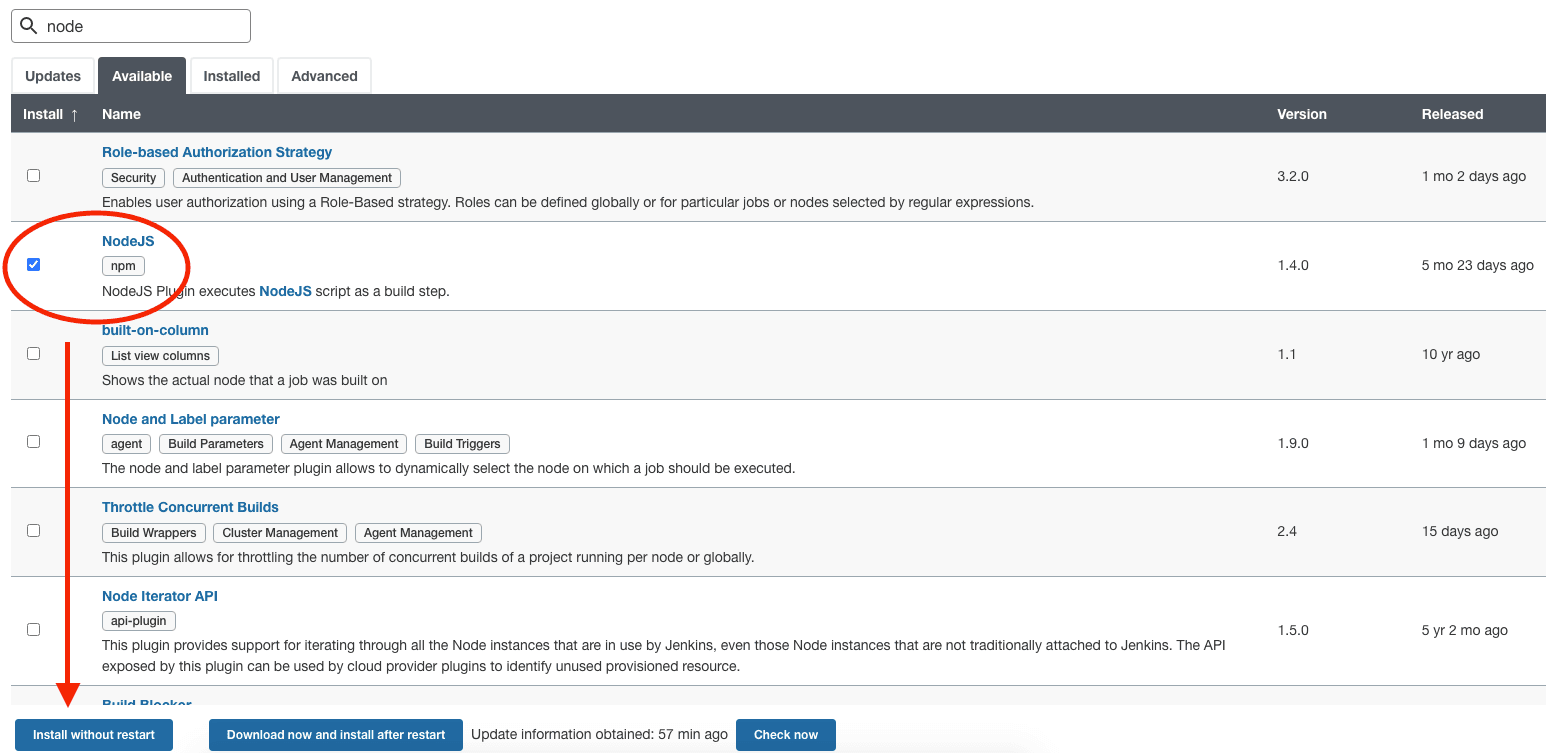Go to the Advanced tab
This screenshot has height=753, width=1555.
(x=324, y=76)
